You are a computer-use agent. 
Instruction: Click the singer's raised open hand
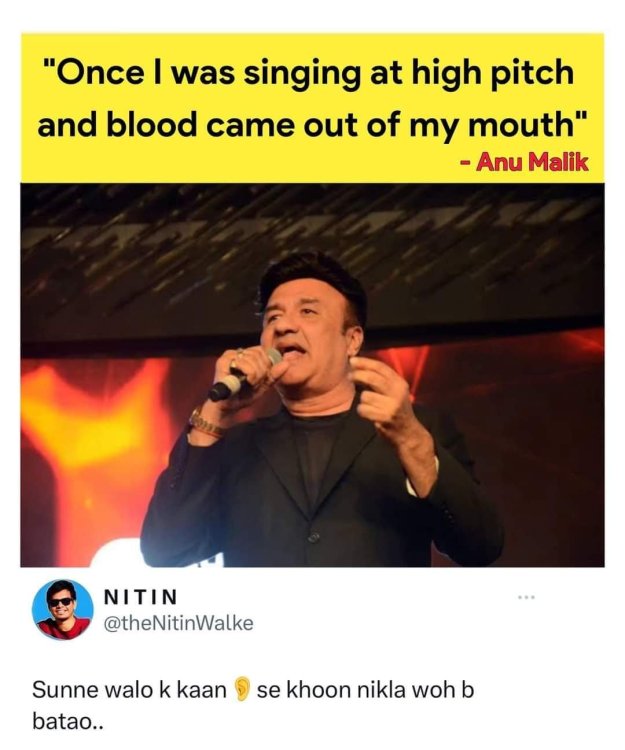coord(384,393)
